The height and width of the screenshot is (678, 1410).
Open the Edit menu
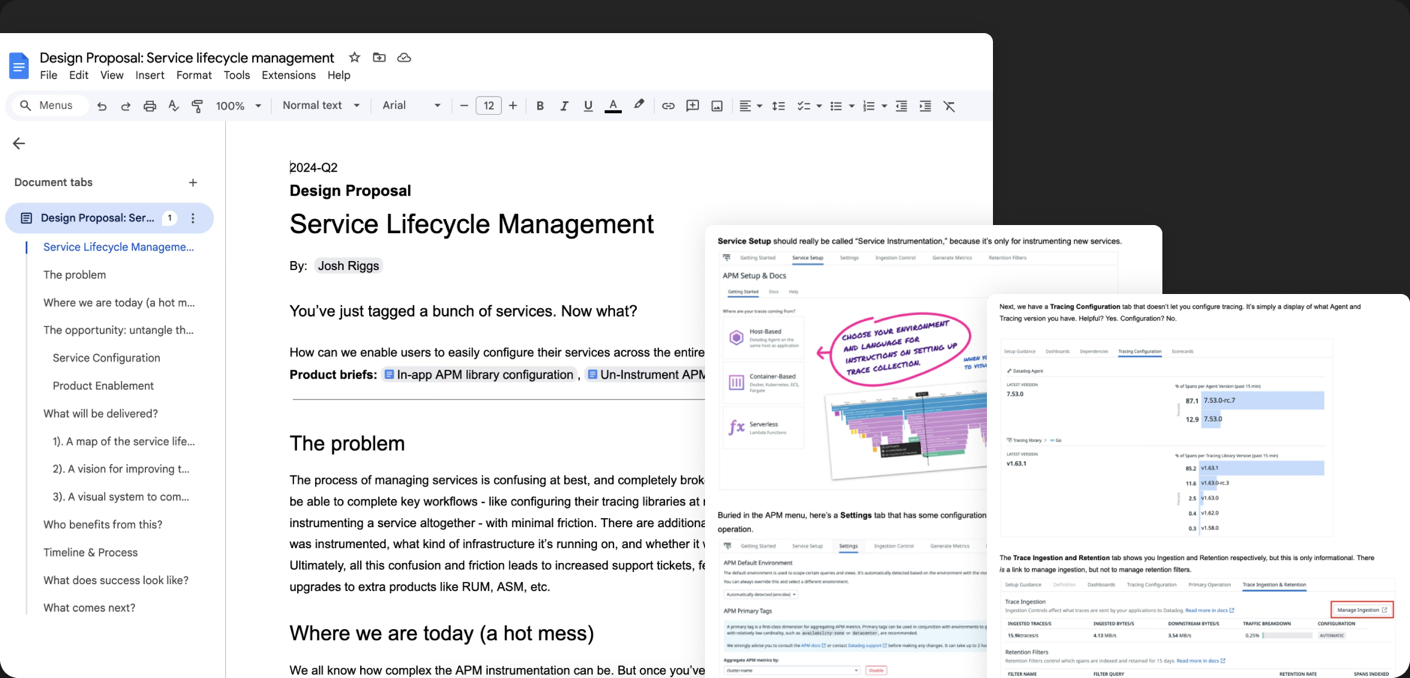tap(79, 75)
